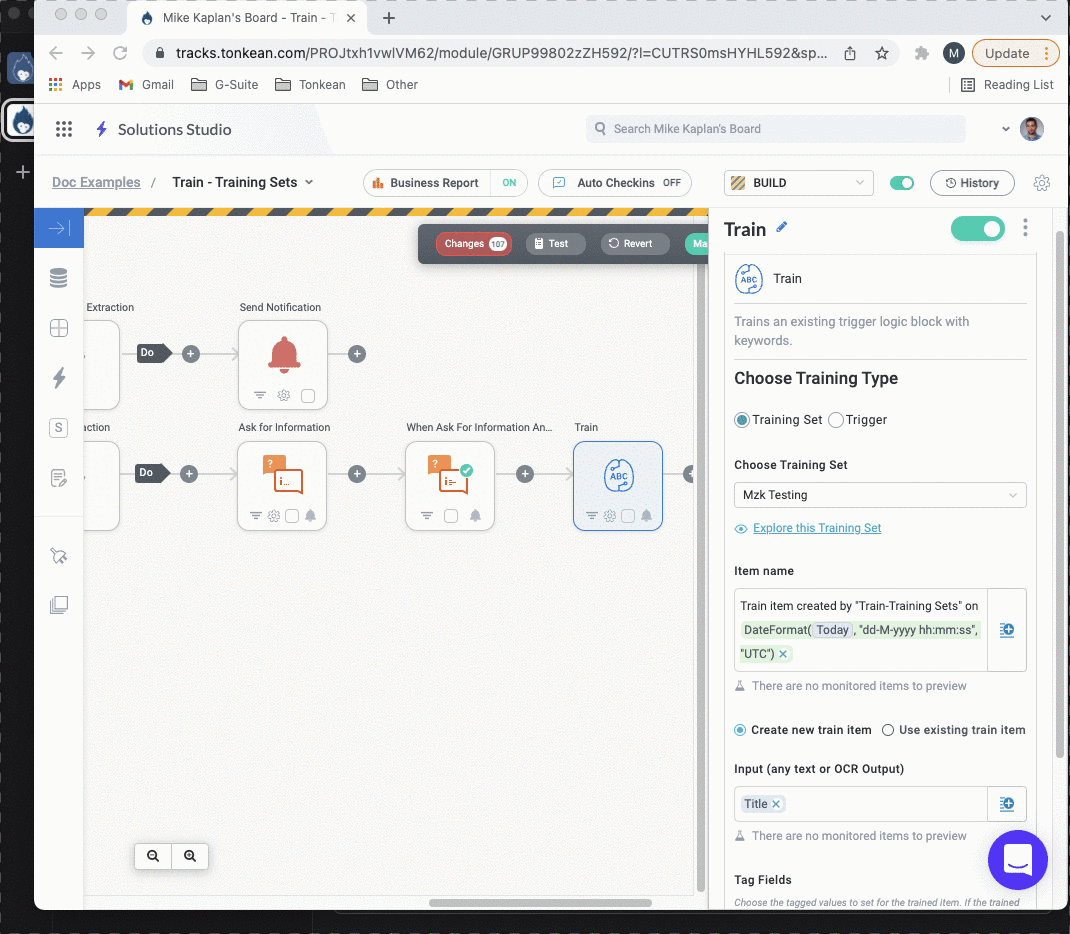Open the module settings gear icon

click(x=1042, y=183)
